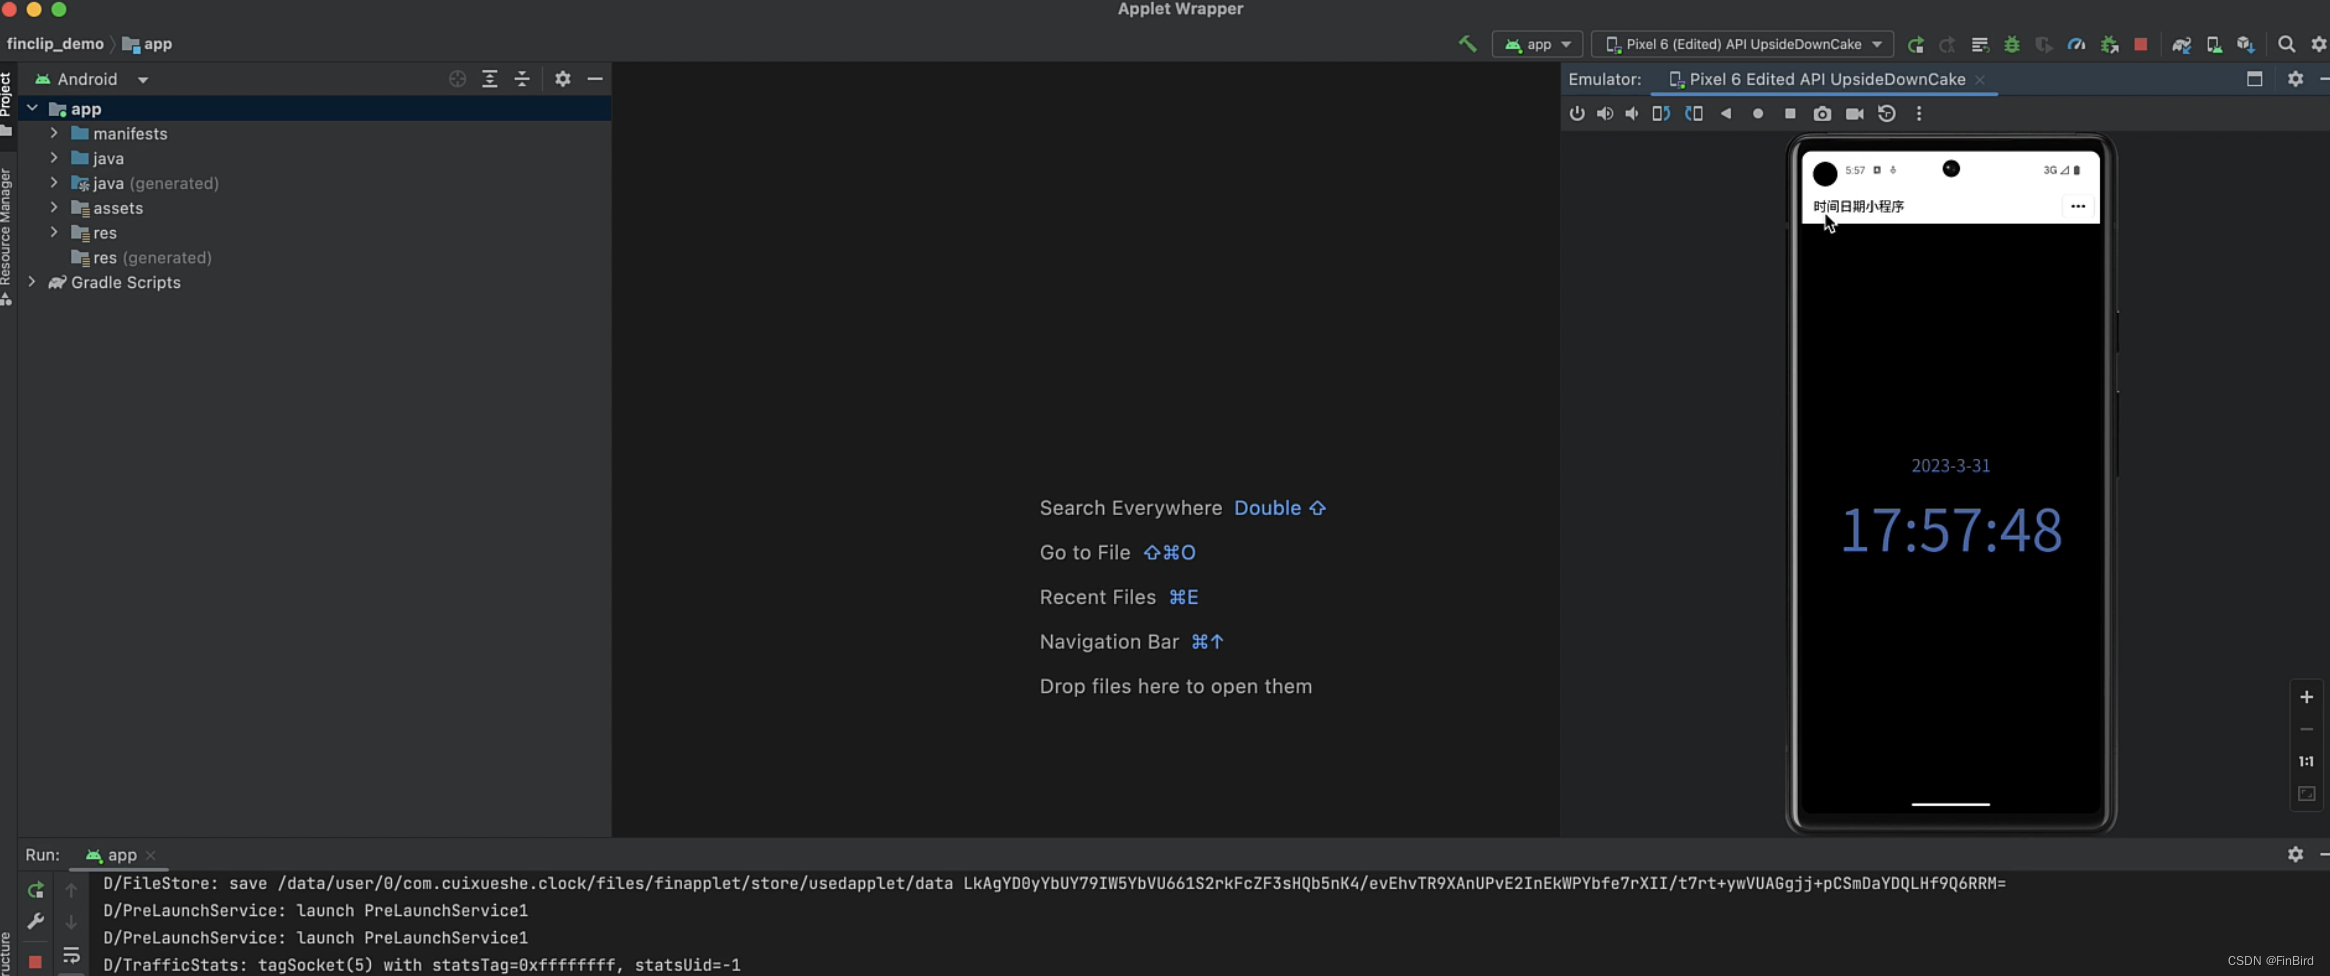
Task: Click Rerun app icon in Run panel
Action: tap(35, 889)
